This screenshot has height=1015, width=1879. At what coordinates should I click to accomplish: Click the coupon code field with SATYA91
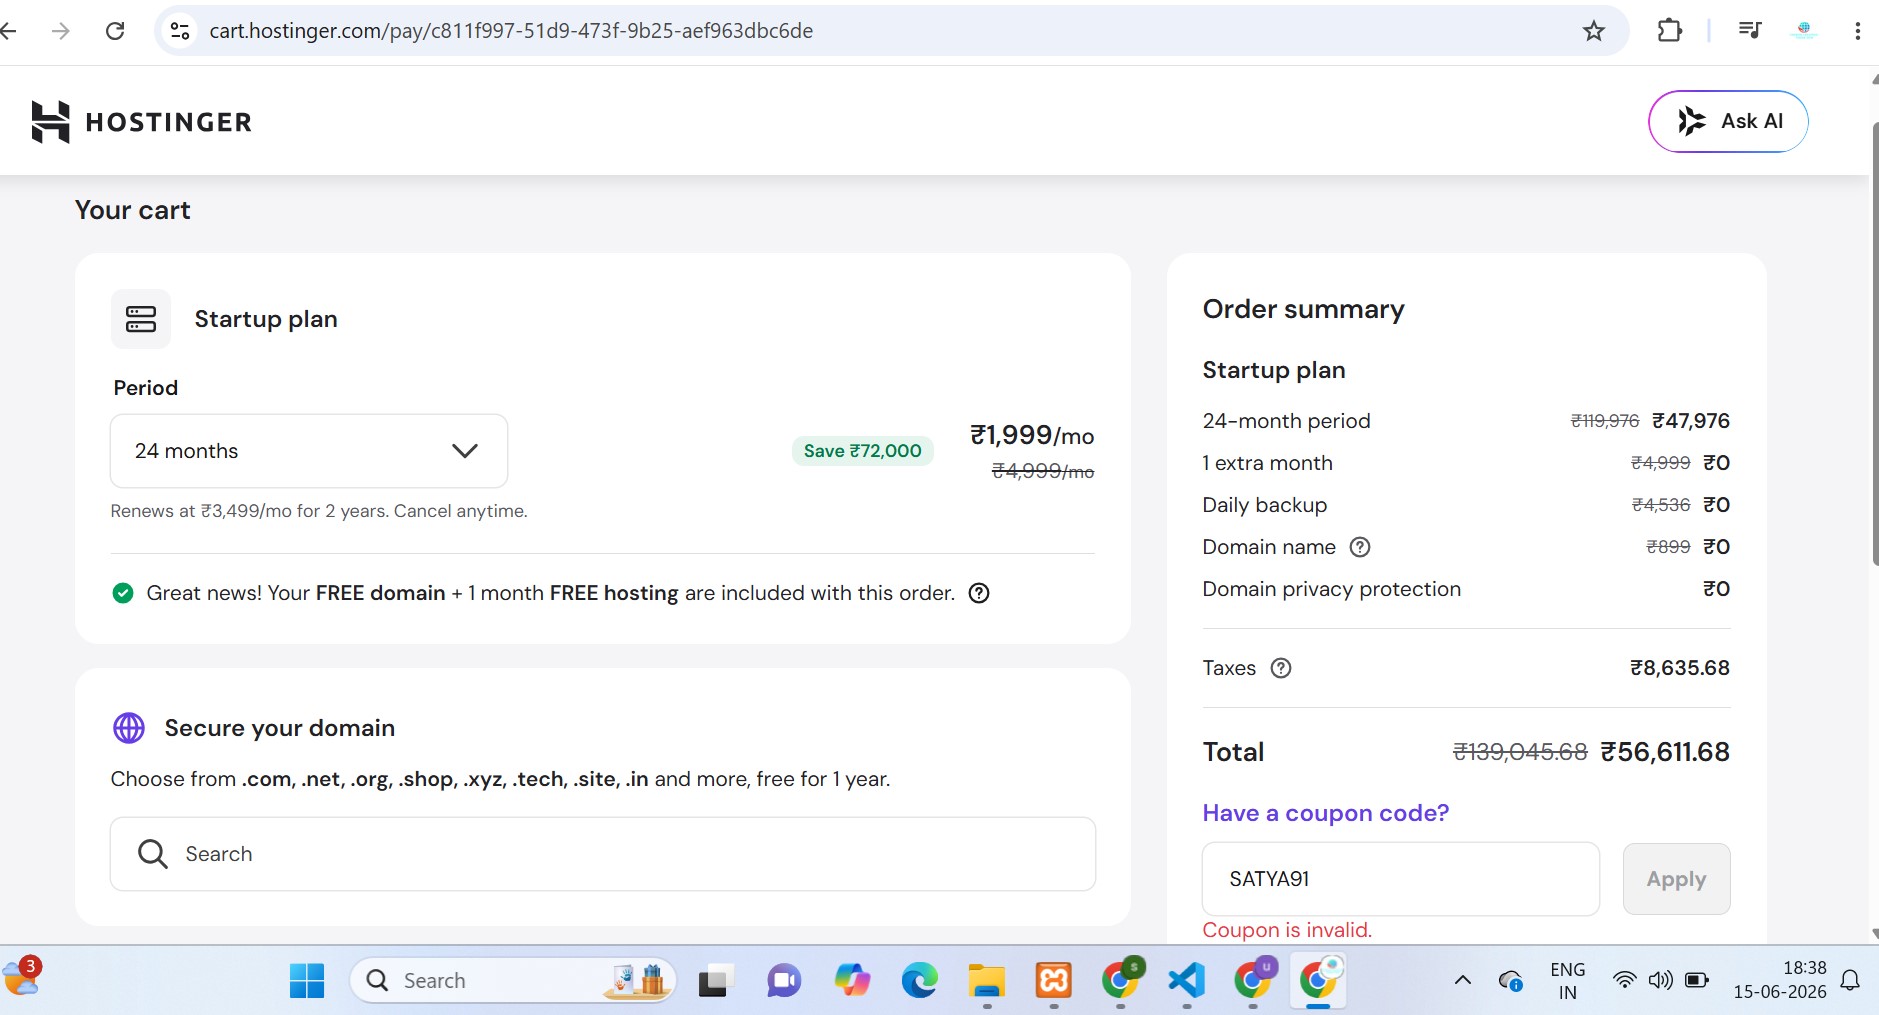coord(1401,879)
